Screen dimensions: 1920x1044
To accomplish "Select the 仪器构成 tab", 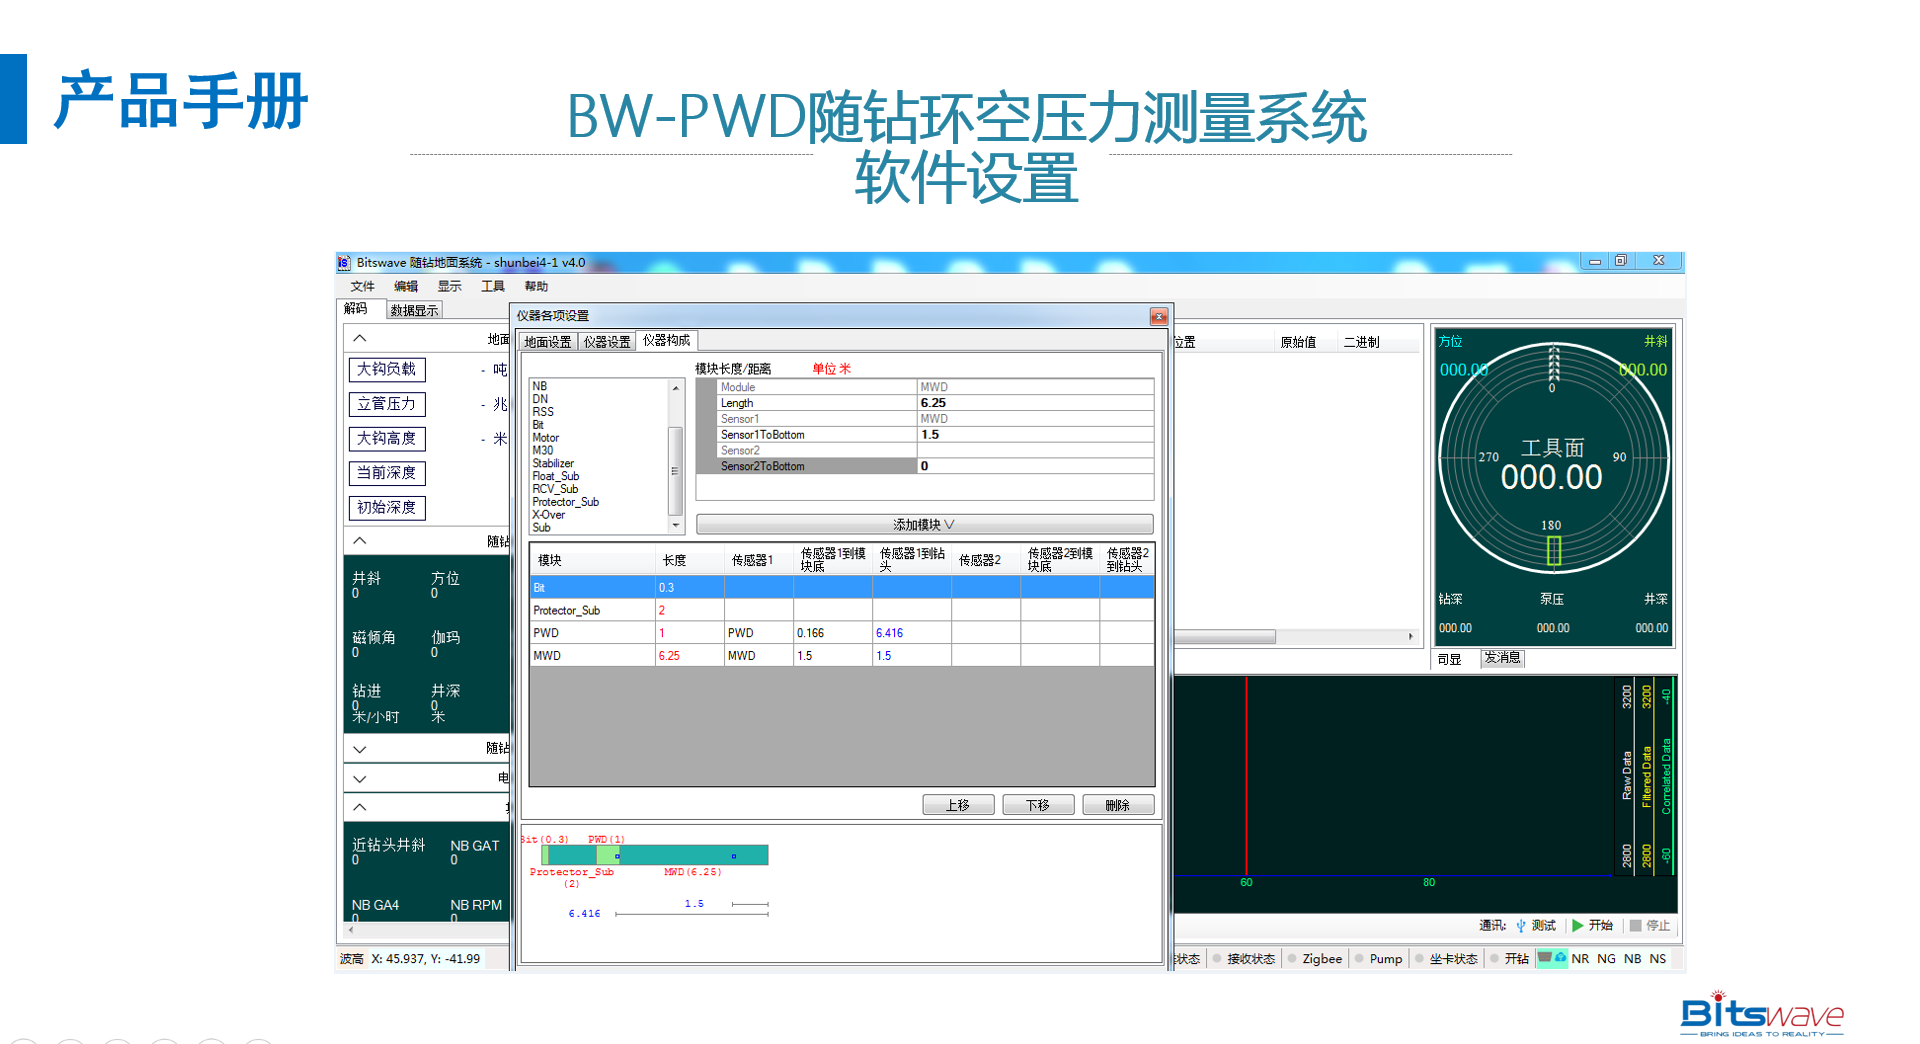I will click(x=667, y=341).
